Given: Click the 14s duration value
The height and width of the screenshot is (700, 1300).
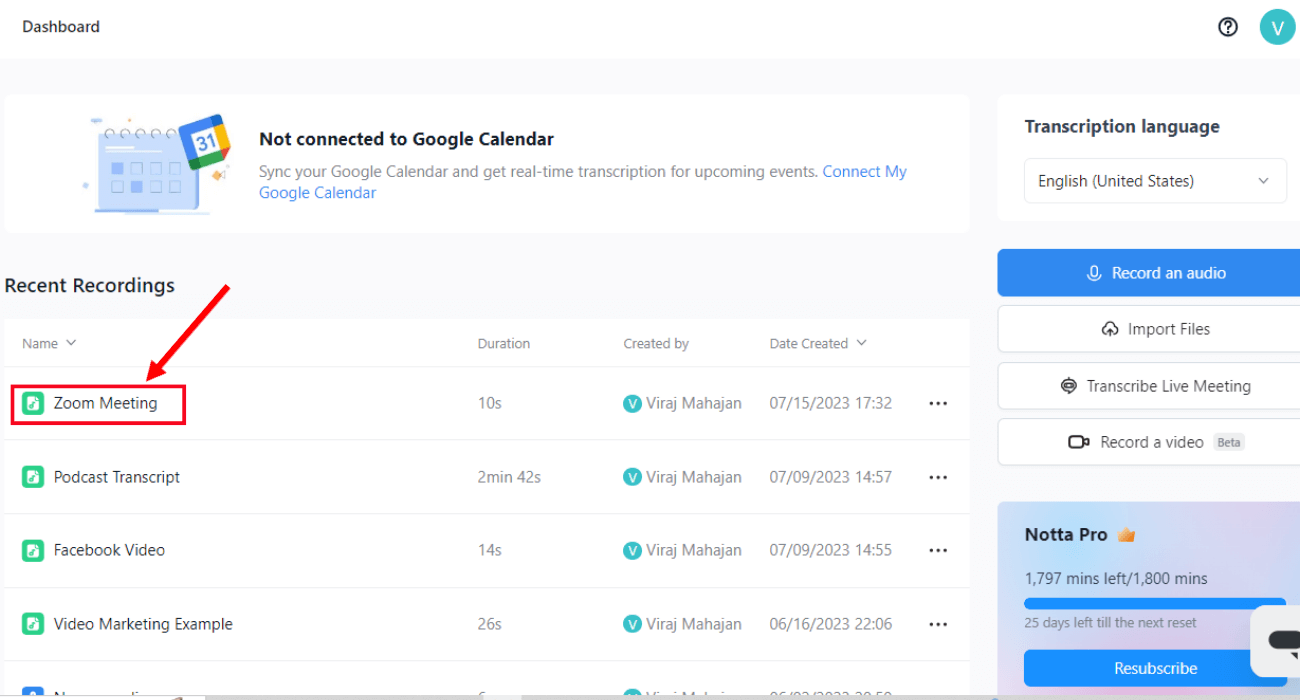Looking at the screenshot, I should (490, 550).
